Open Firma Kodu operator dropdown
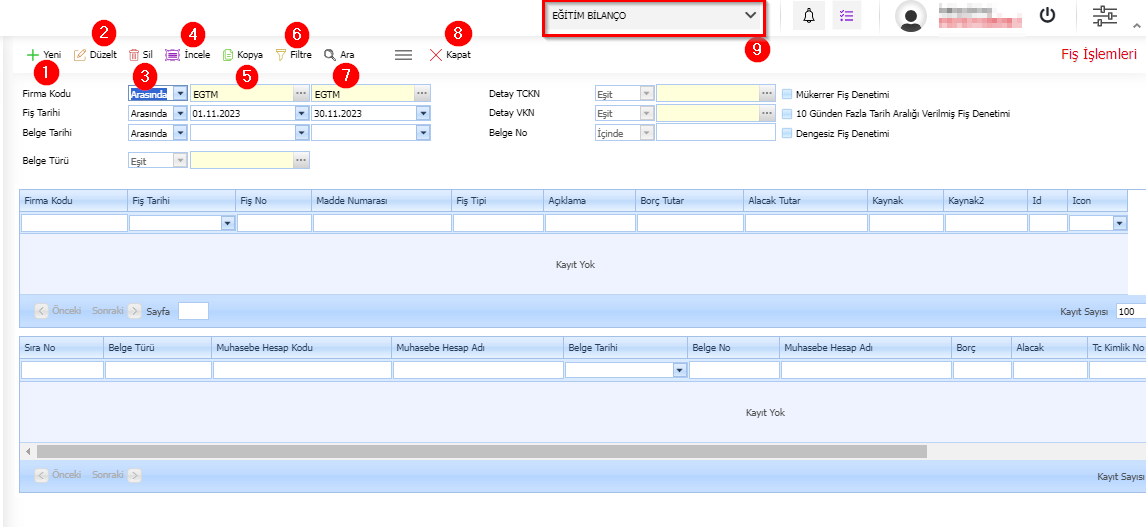 180,94
